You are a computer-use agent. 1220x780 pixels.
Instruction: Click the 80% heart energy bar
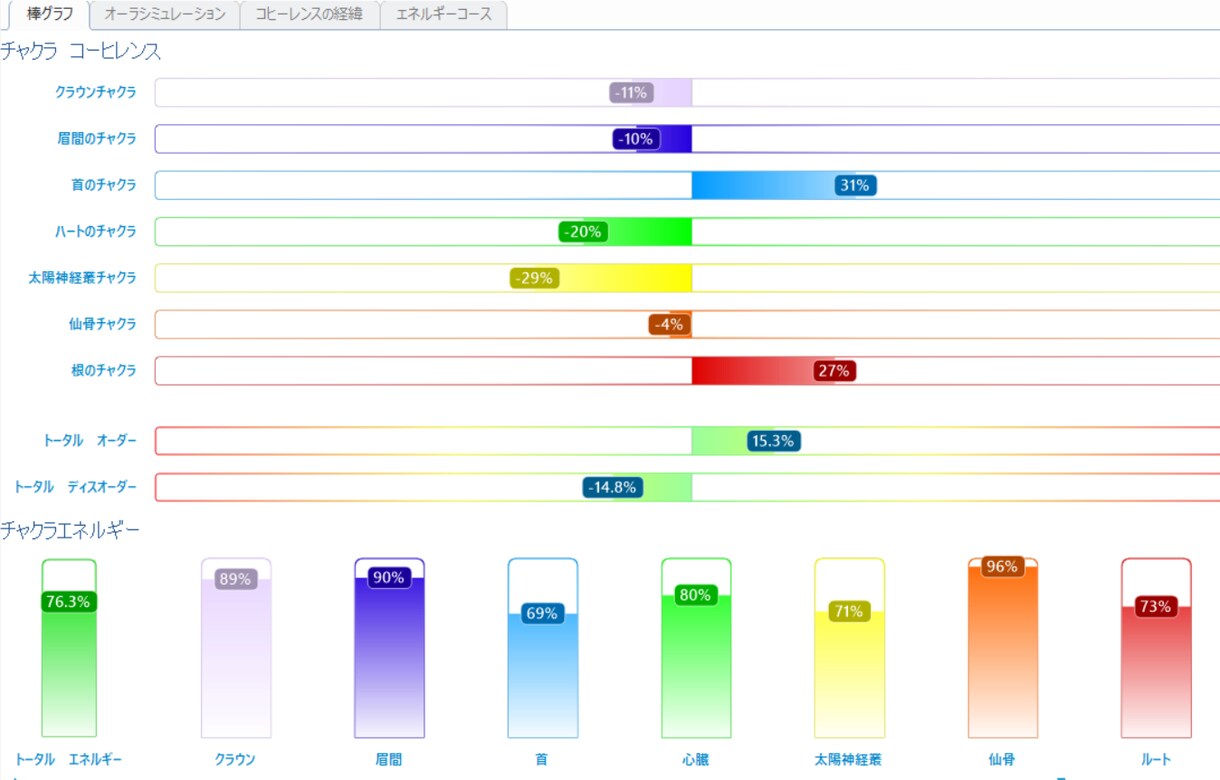(696, 648)
